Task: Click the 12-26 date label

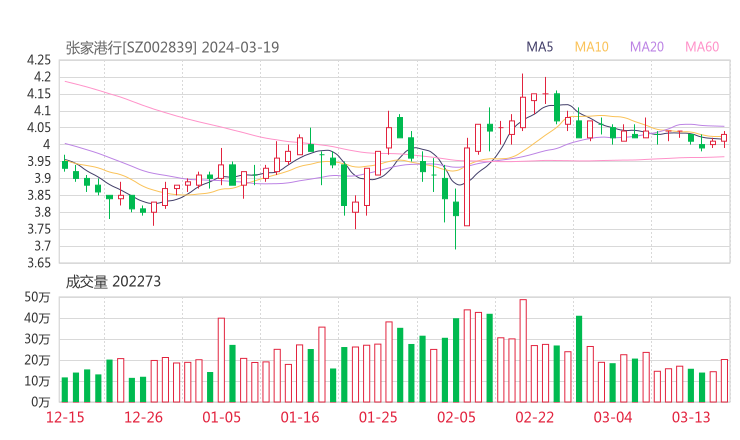Action: pyautogui.click(x=143, y=417)
